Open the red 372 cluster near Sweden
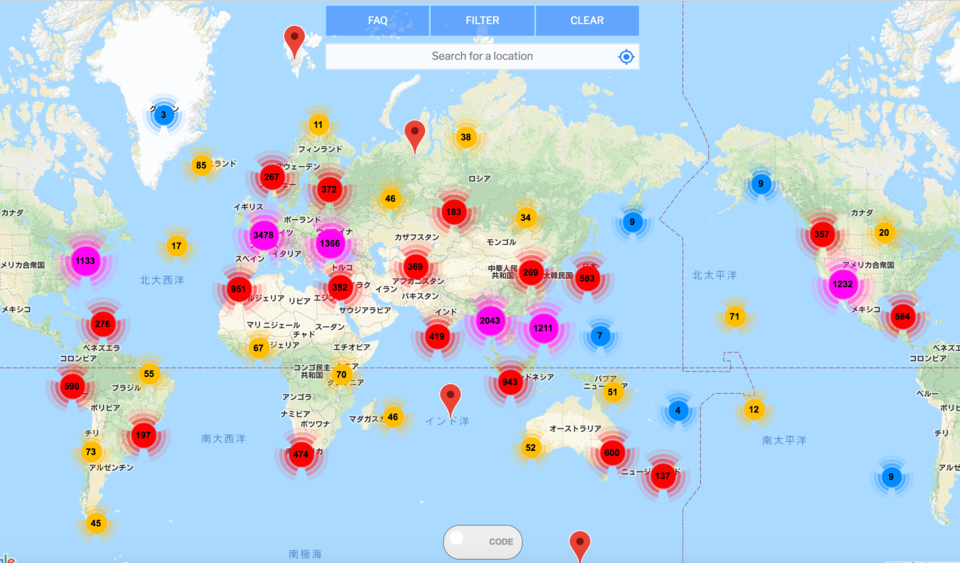Screen dimensions: 960x563 click(329, 190)
